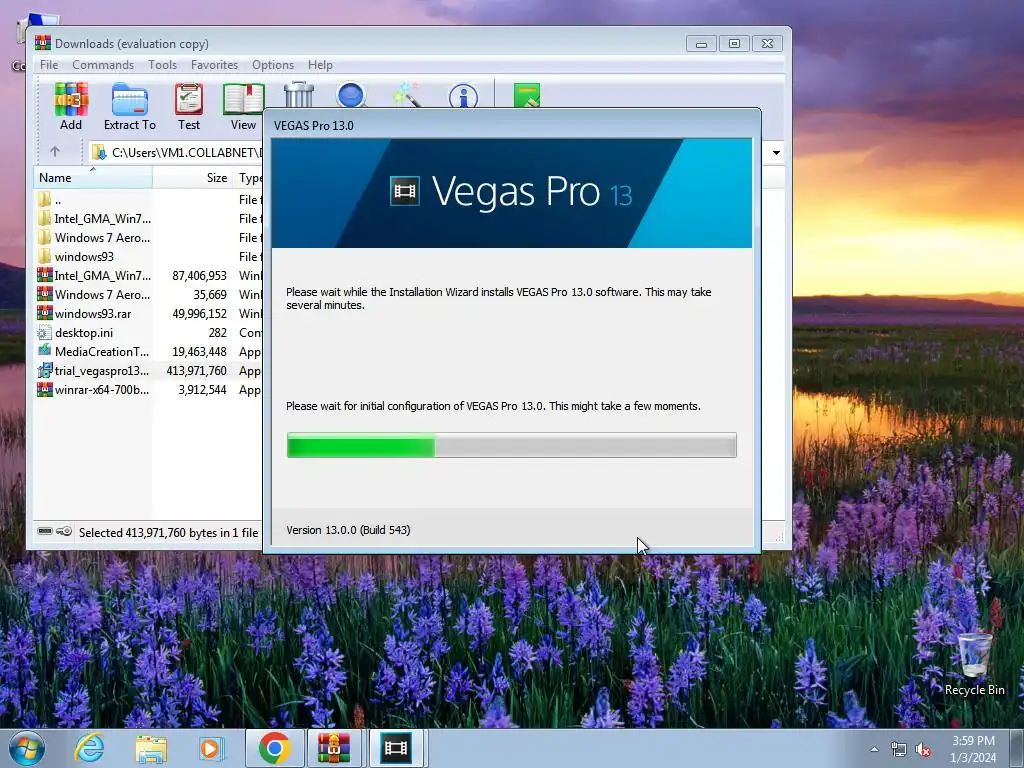The image size is (1024, 768).
Task: Select the windows93.rar file
Action: 148,313
